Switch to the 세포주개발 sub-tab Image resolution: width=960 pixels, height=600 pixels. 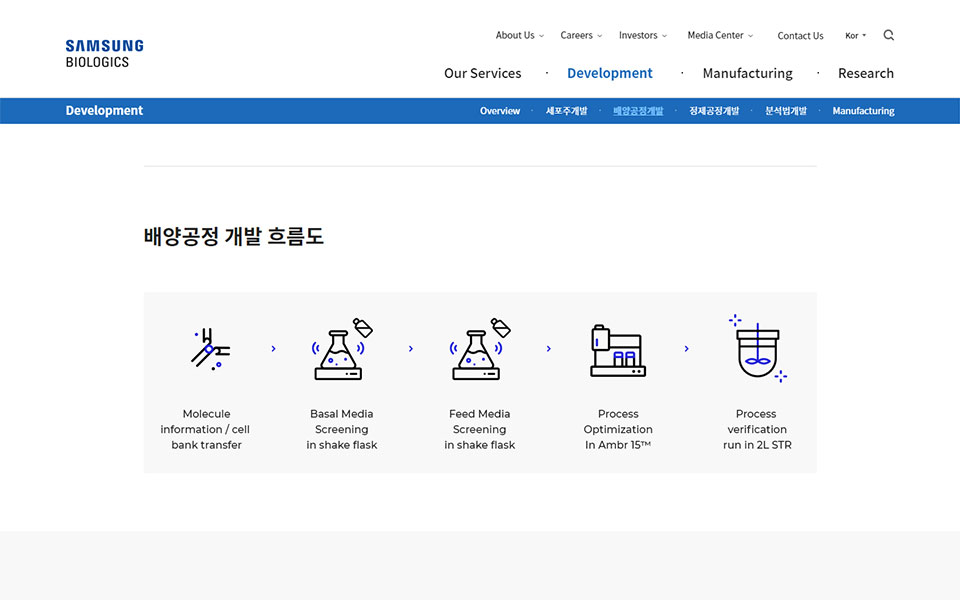click(566, 111)
